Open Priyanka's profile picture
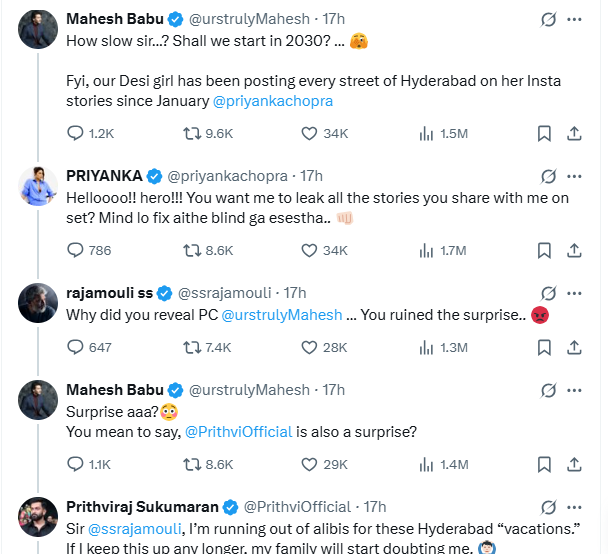 (38, 185)
